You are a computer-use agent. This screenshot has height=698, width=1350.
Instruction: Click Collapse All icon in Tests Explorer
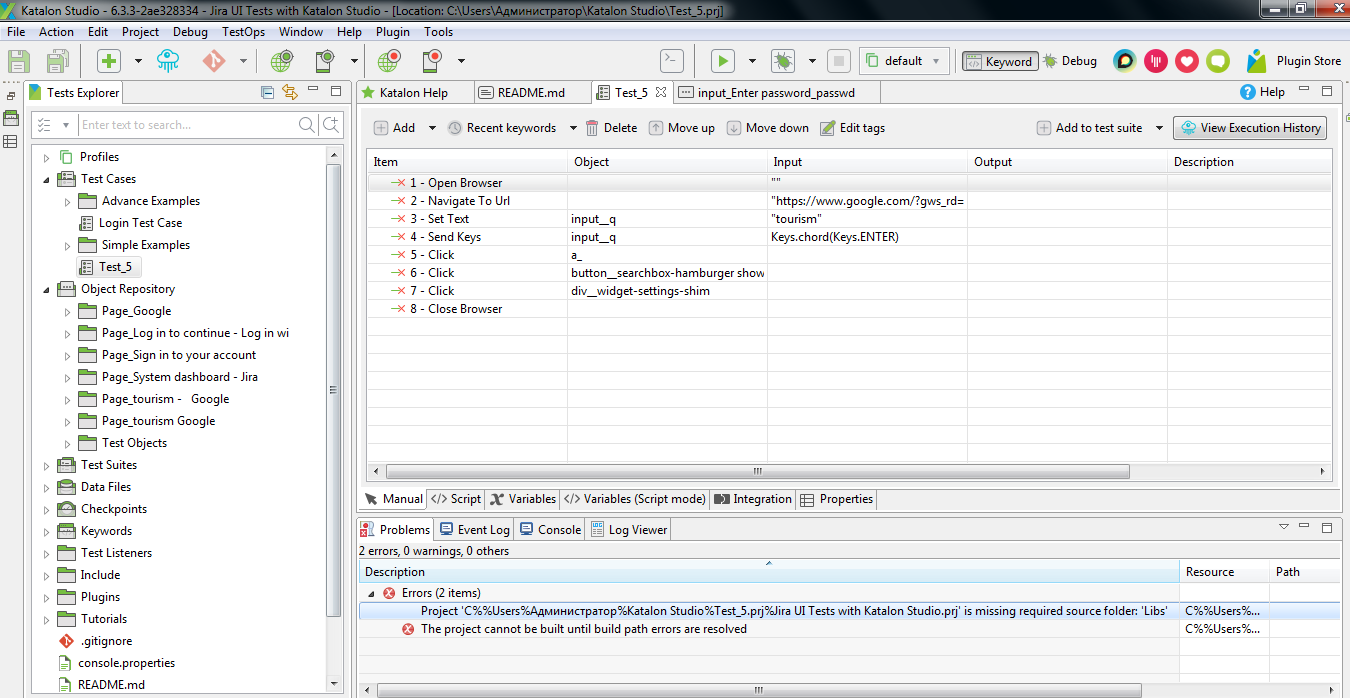(x=267, y=92)
